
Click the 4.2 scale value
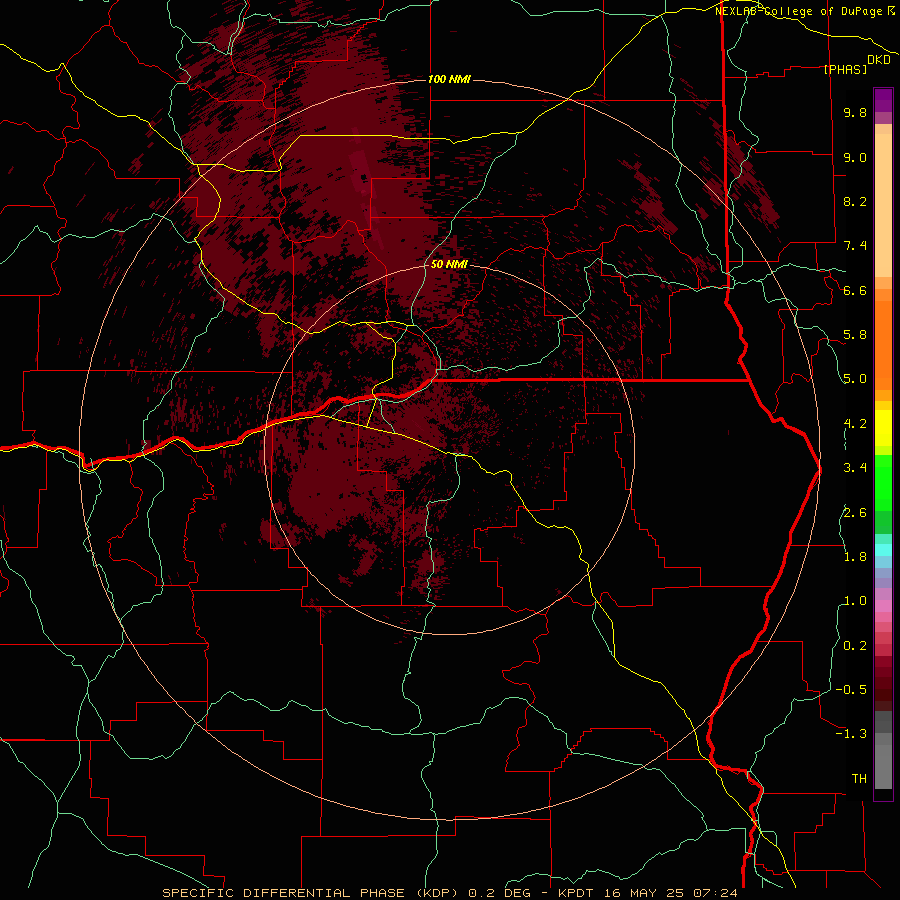tap(855, 424)
